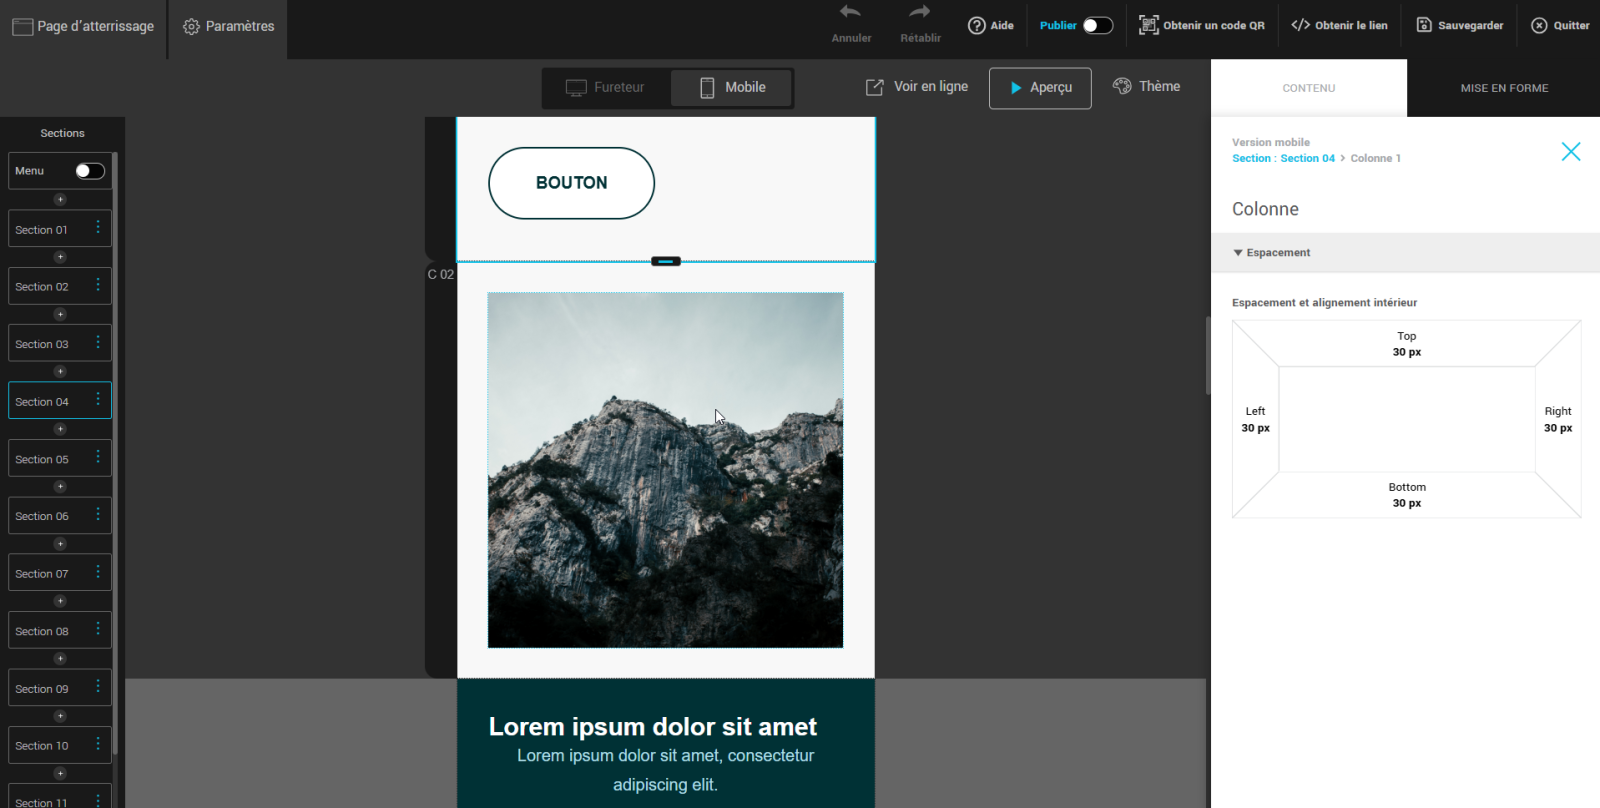The height and width of the screenshot is (808, 1600).
Task: Open options menu for Section 07
Action: click(98, 573)
